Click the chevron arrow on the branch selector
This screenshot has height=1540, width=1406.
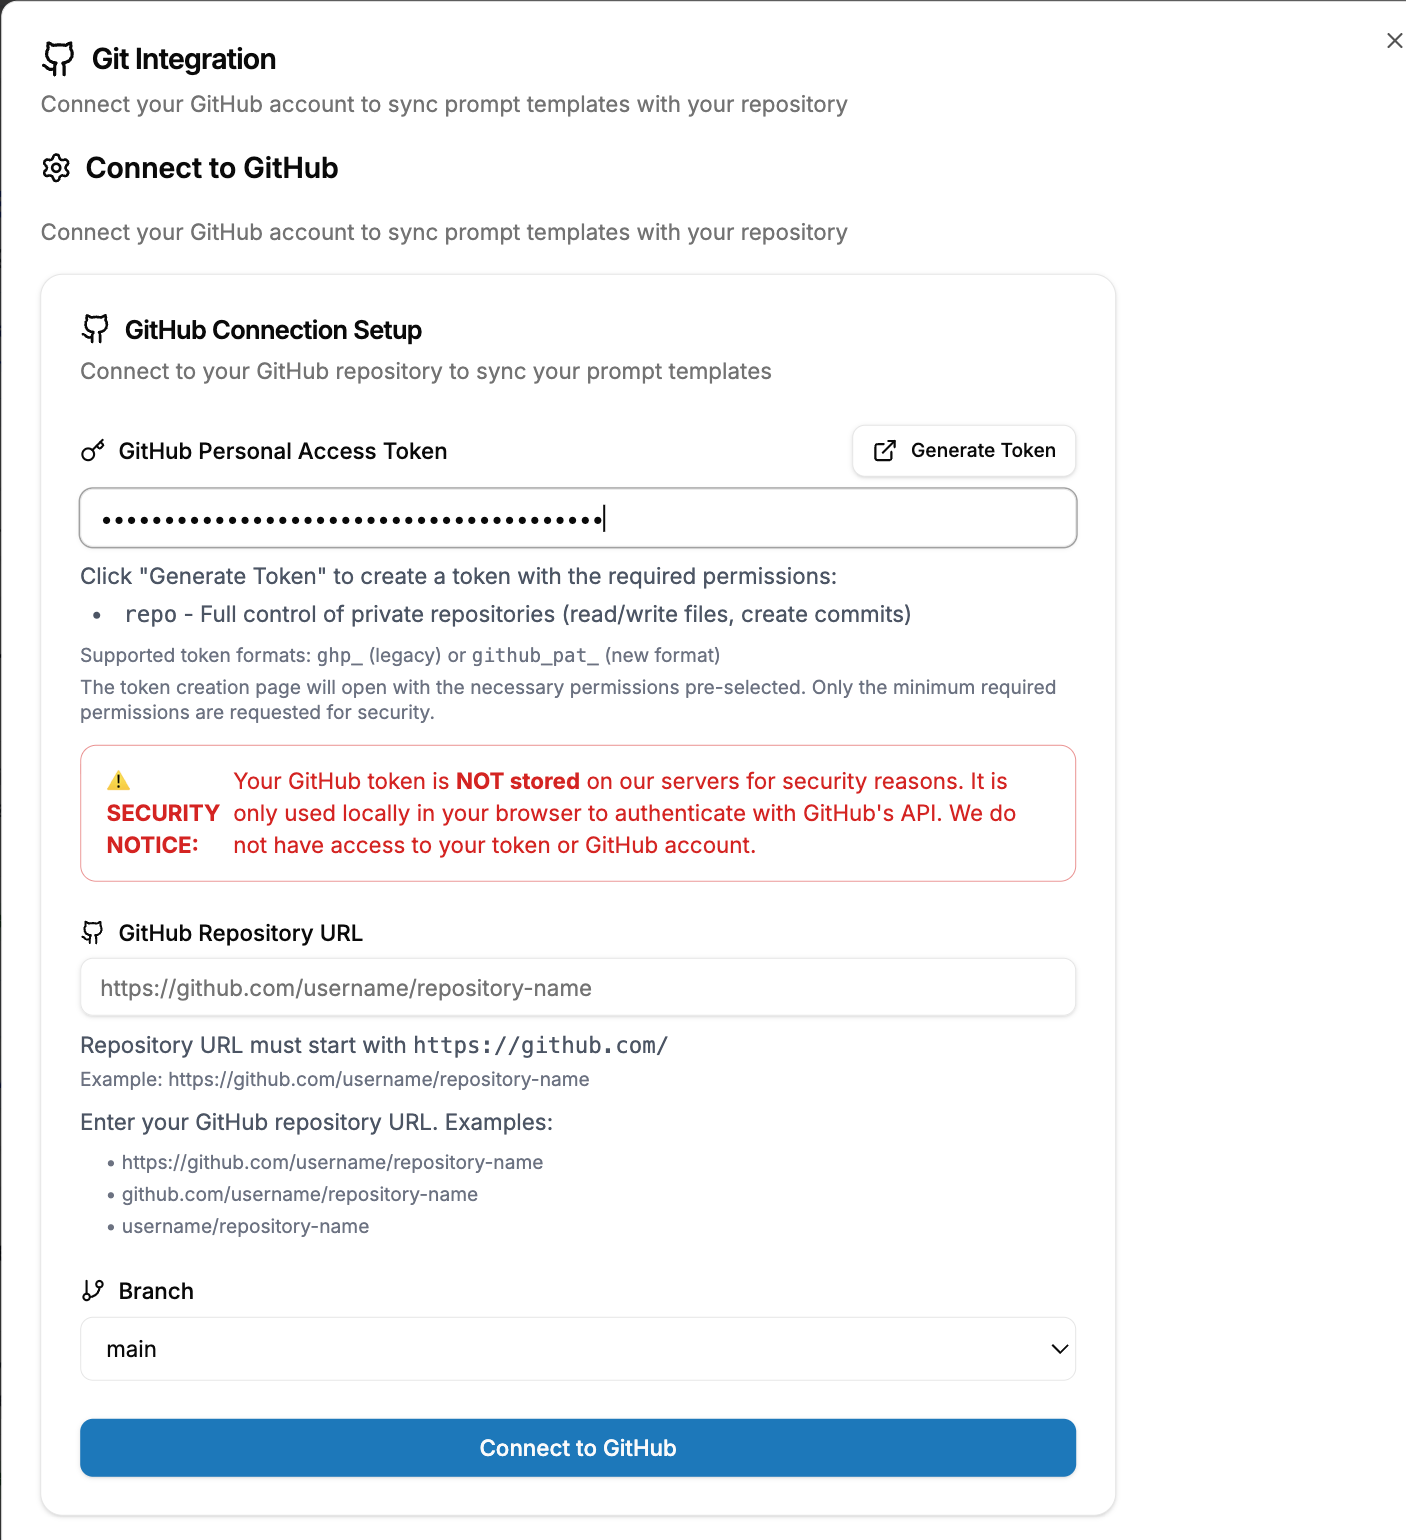1060,1349
